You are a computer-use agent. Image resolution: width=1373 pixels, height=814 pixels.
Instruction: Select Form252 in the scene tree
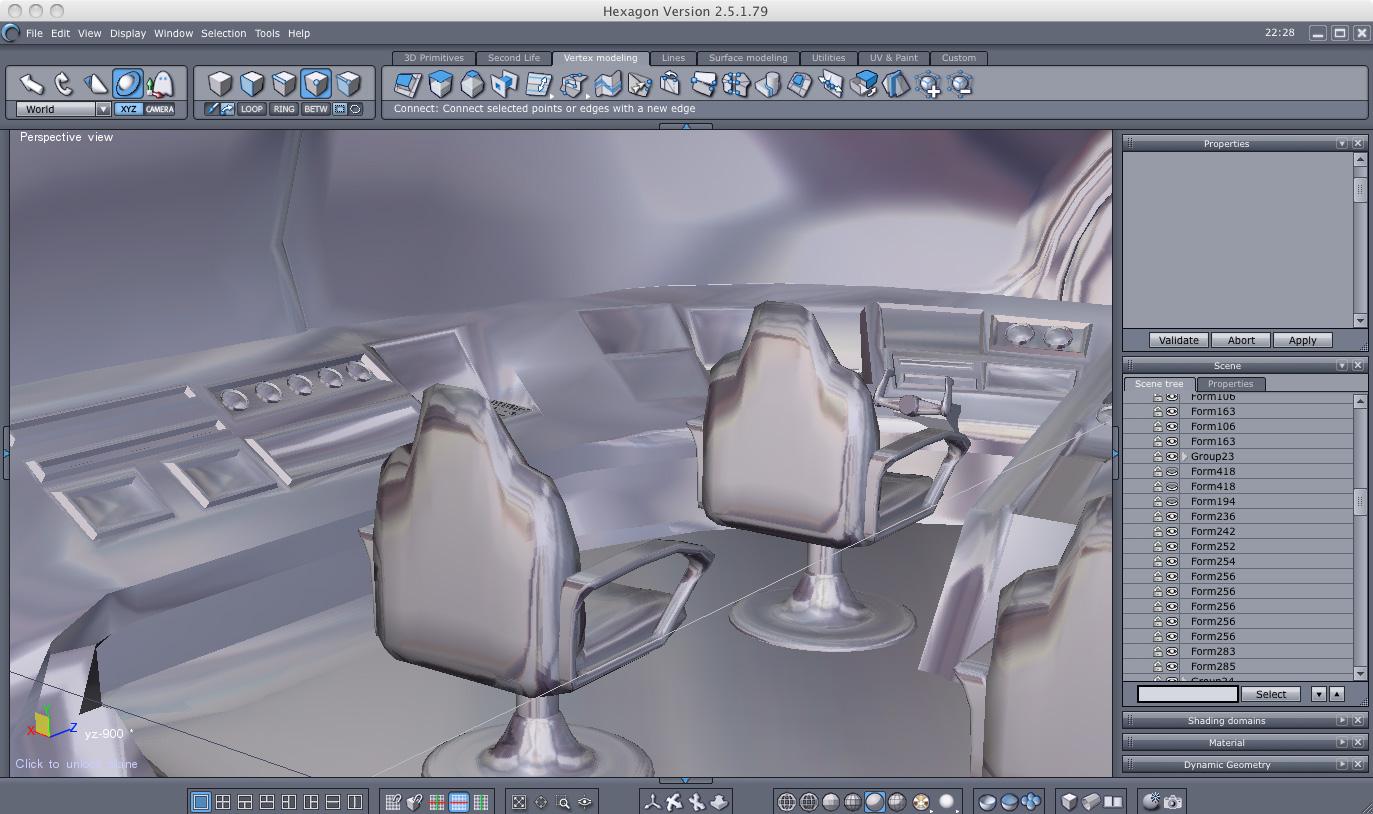pos(1213,546)
